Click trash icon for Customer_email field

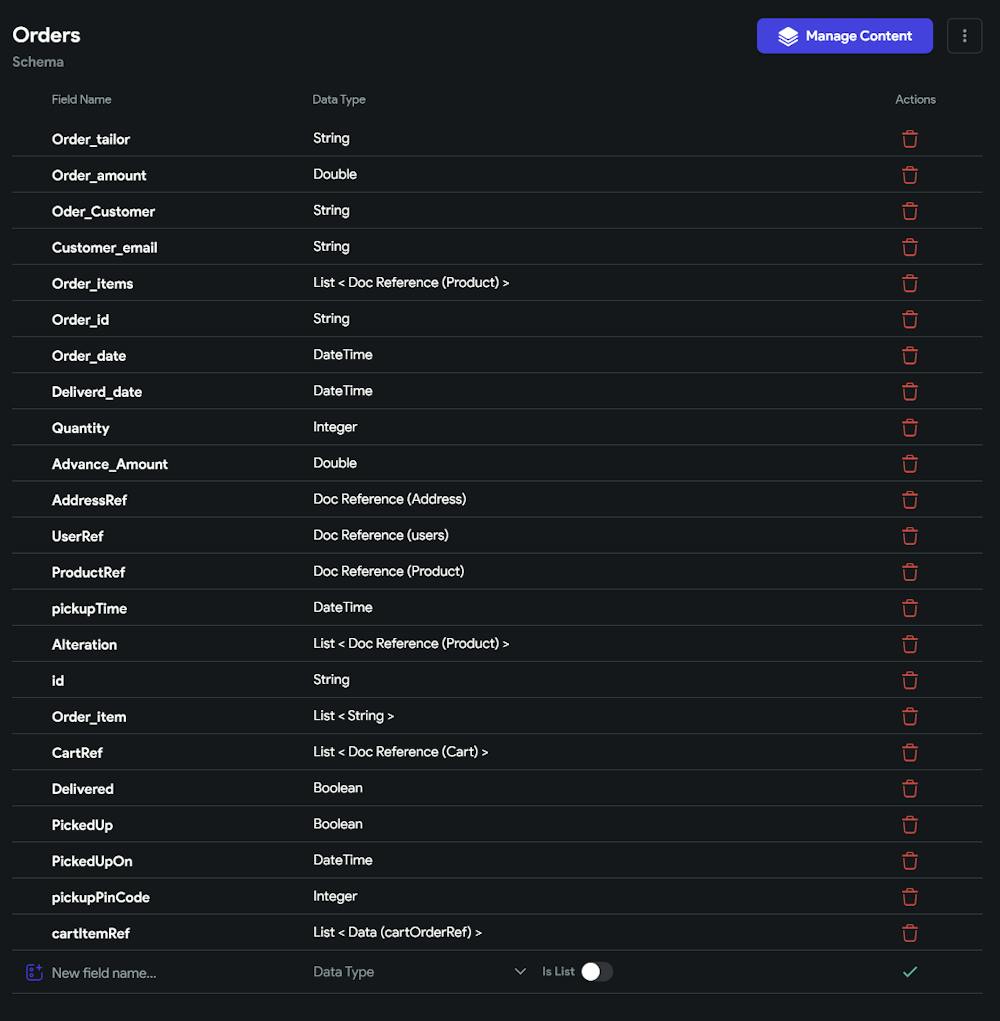tap(910, 247)
